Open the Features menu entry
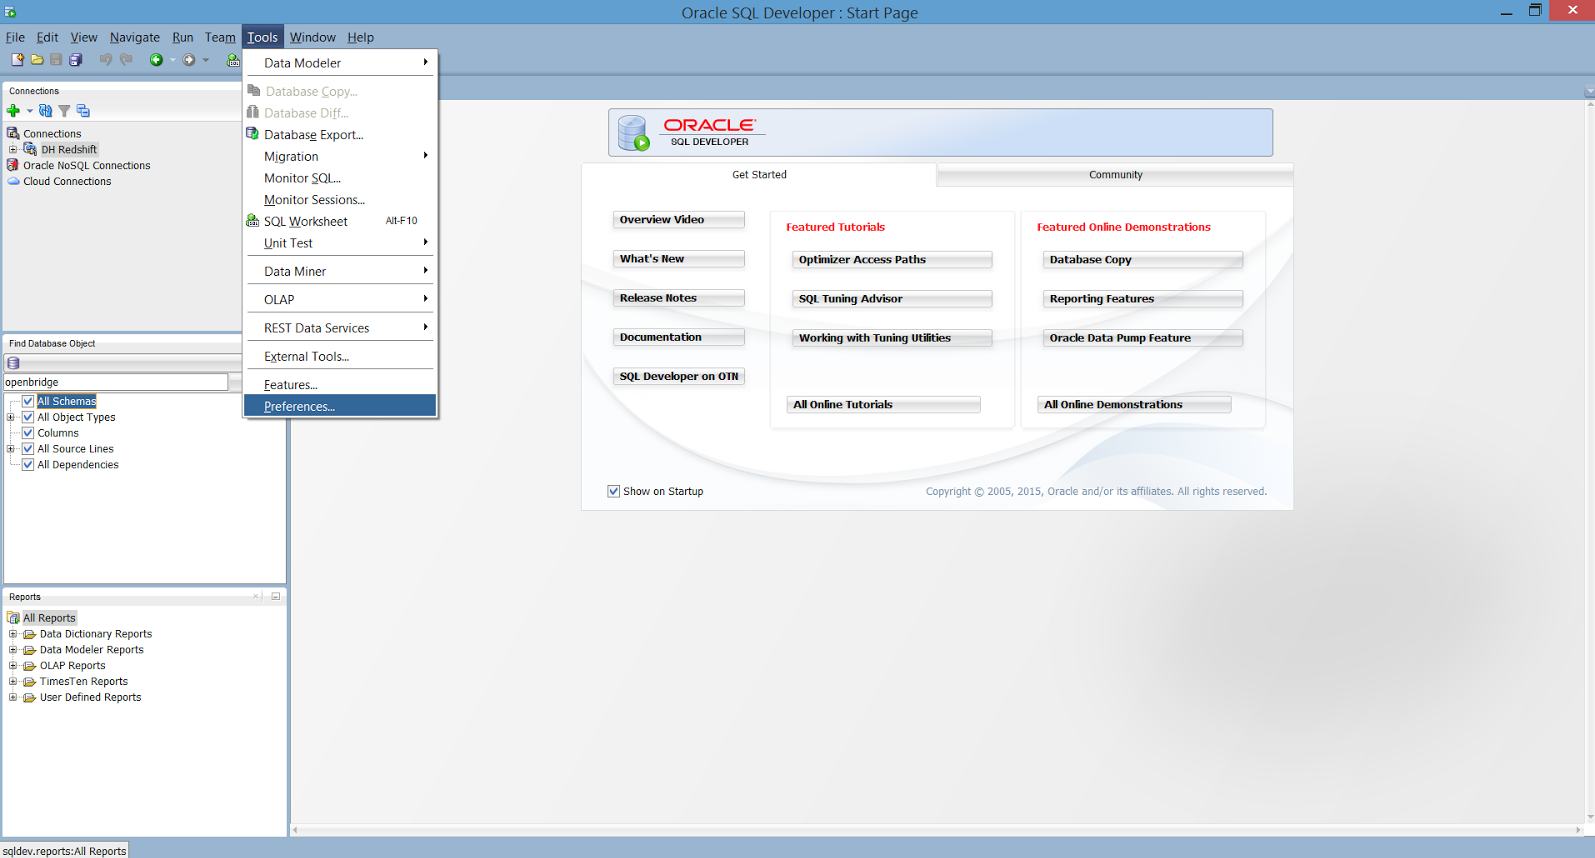The width and height of the screenshot is (1595, 858). (x=340, y=385)
